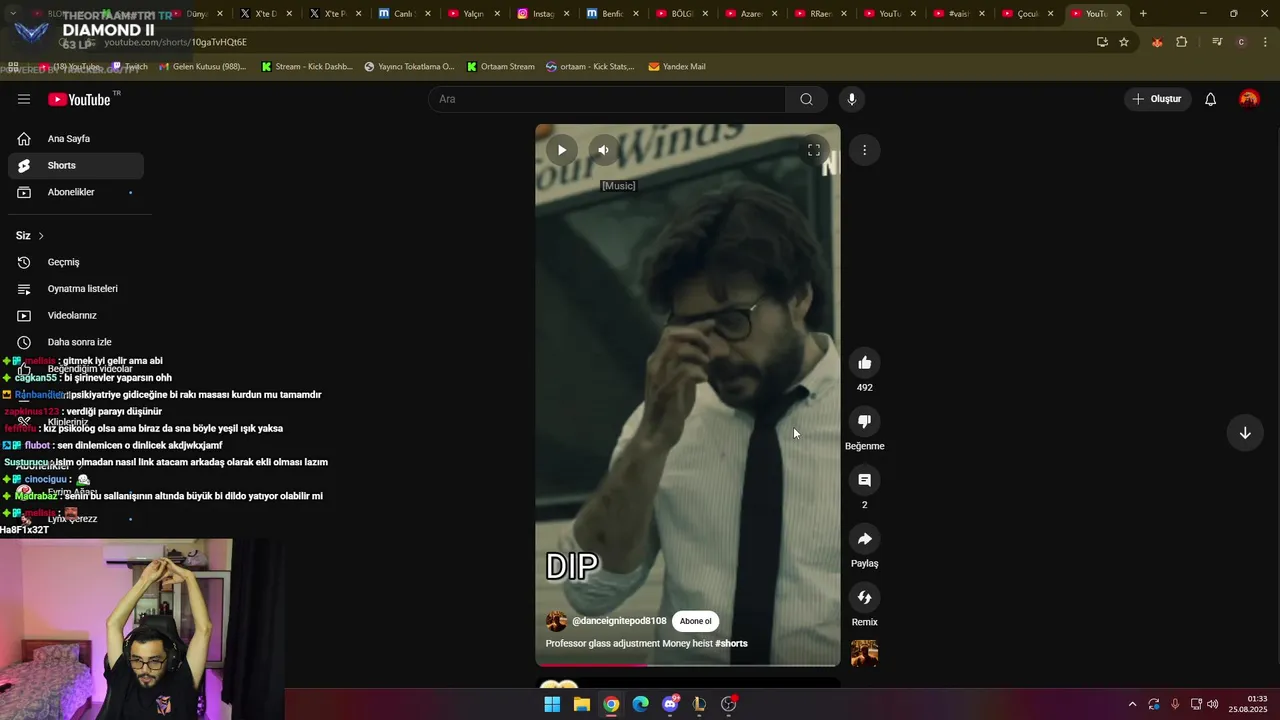Viewport: 1280px width, 720px height.
Task: Open Ortaam Stream bookmark
Action: pos(500,67)
